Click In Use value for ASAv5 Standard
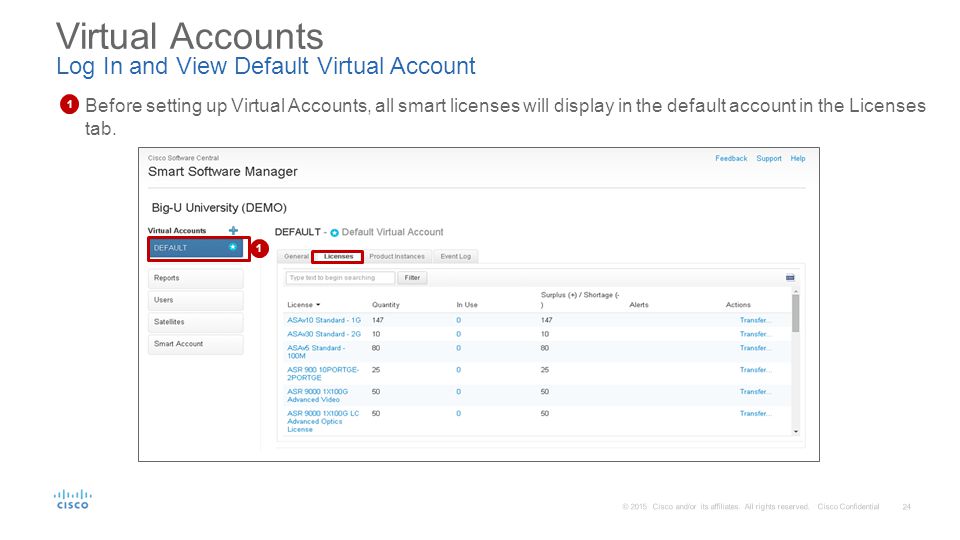This screenshot has width=960, height=540. pos(459,348)
